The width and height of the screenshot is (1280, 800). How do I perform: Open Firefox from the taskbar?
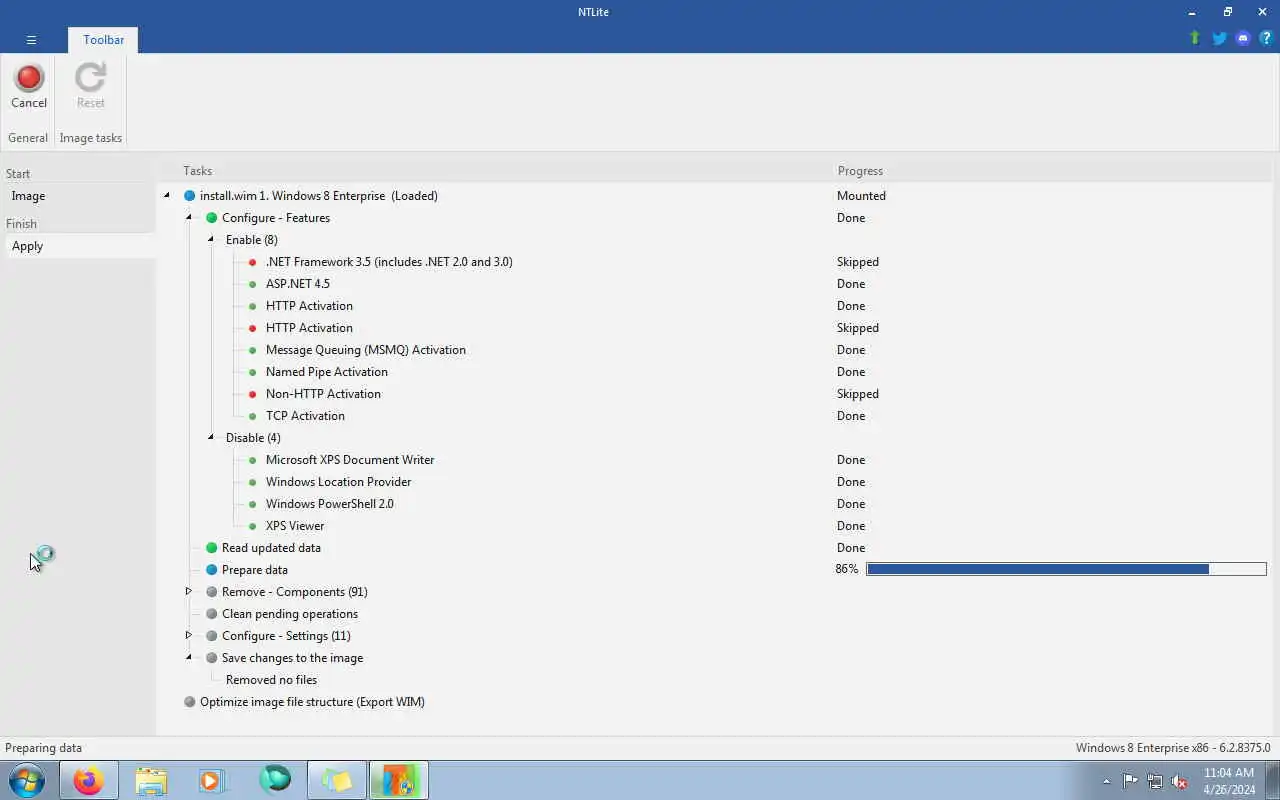coord(88,780)
